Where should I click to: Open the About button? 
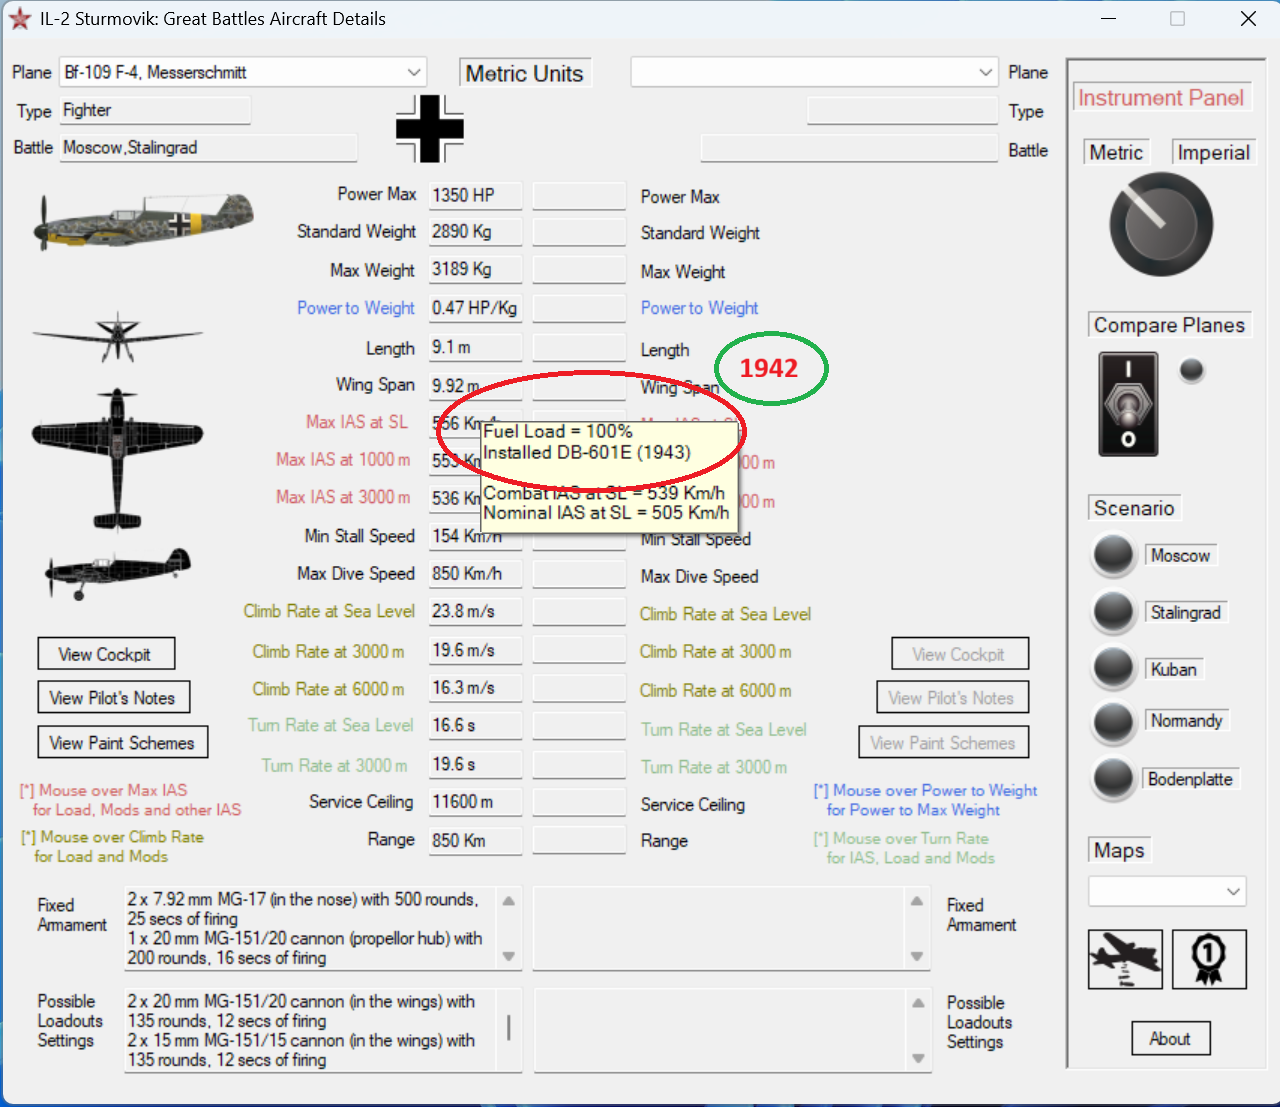[x=1170, y=1039]
